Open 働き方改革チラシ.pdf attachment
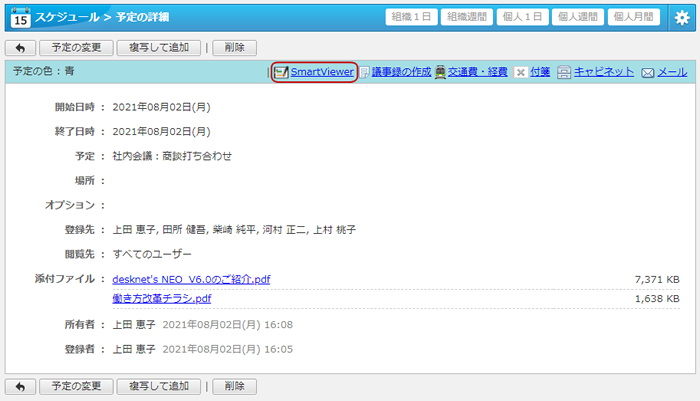Viewport: 700px width, 401px height. [x=162, y=299]
